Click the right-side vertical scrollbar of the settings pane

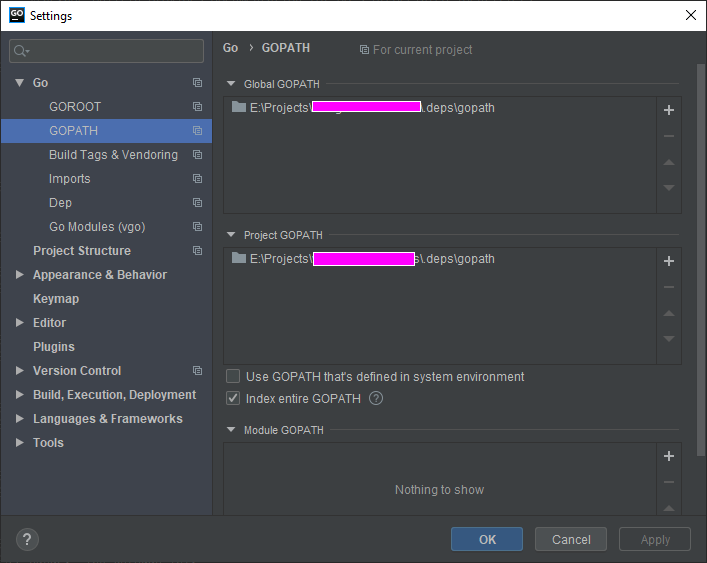tap(701, 259)
